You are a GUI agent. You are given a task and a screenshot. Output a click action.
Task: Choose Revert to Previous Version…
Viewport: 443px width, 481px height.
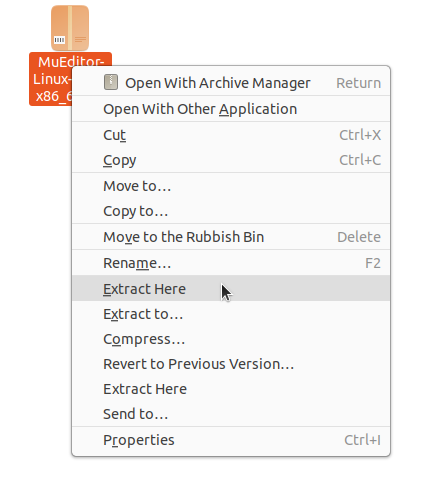click(x=231, y=364)
